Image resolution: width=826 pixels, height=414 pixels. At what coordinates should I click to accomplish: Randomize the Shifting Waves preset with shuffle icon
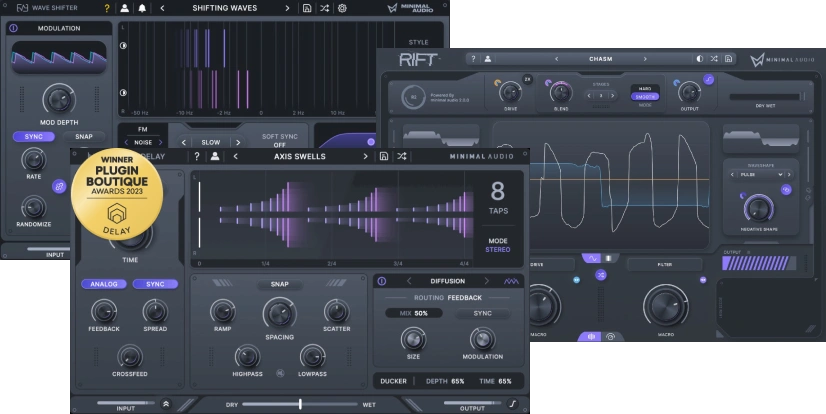tap(324, 8)
